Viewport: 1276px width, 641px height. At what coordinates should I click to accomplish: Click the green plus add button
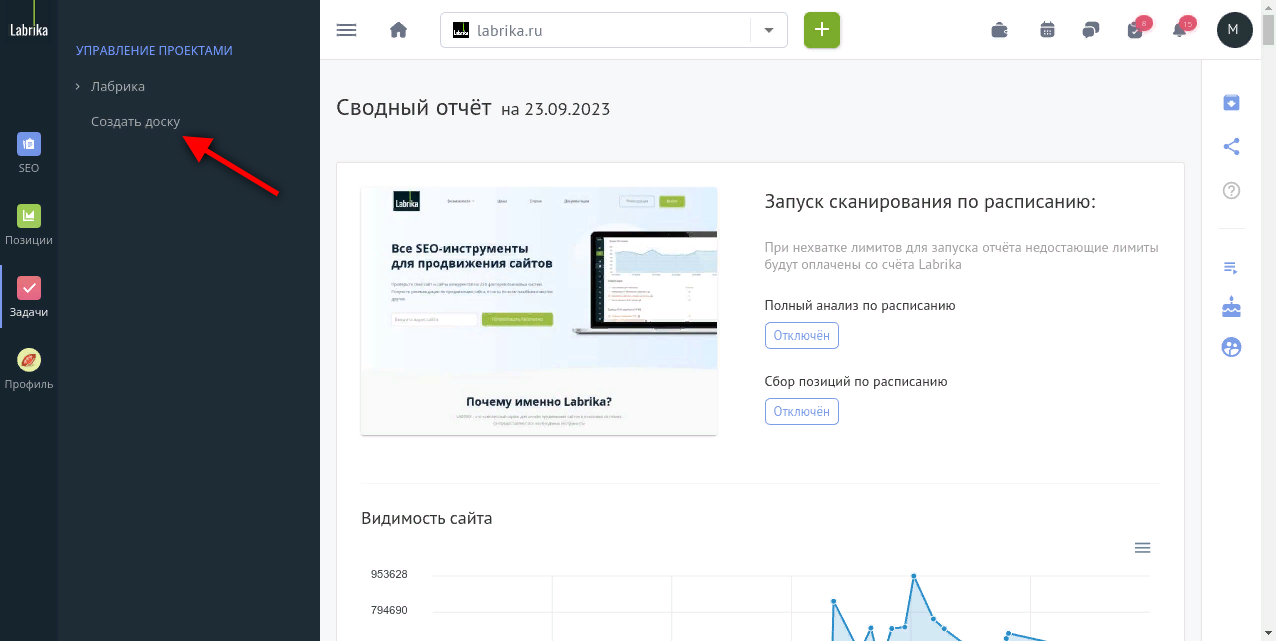tap(822, 30)
